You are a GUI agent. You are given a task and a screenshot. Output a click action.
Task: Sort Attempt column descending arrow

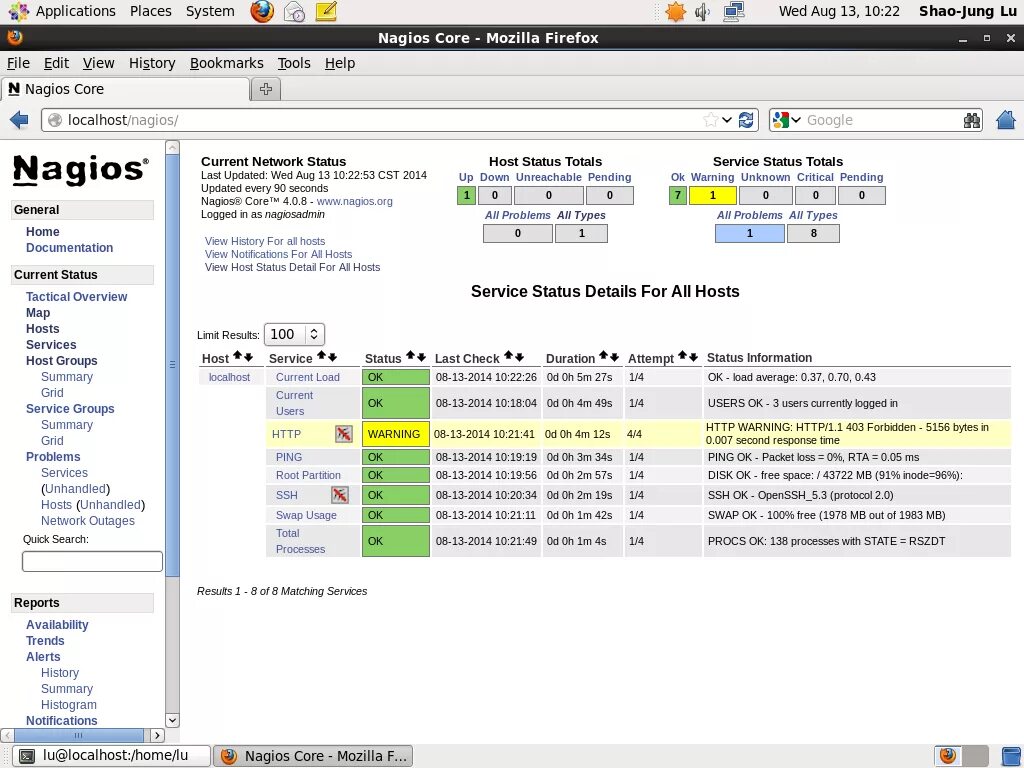[693, 357]
